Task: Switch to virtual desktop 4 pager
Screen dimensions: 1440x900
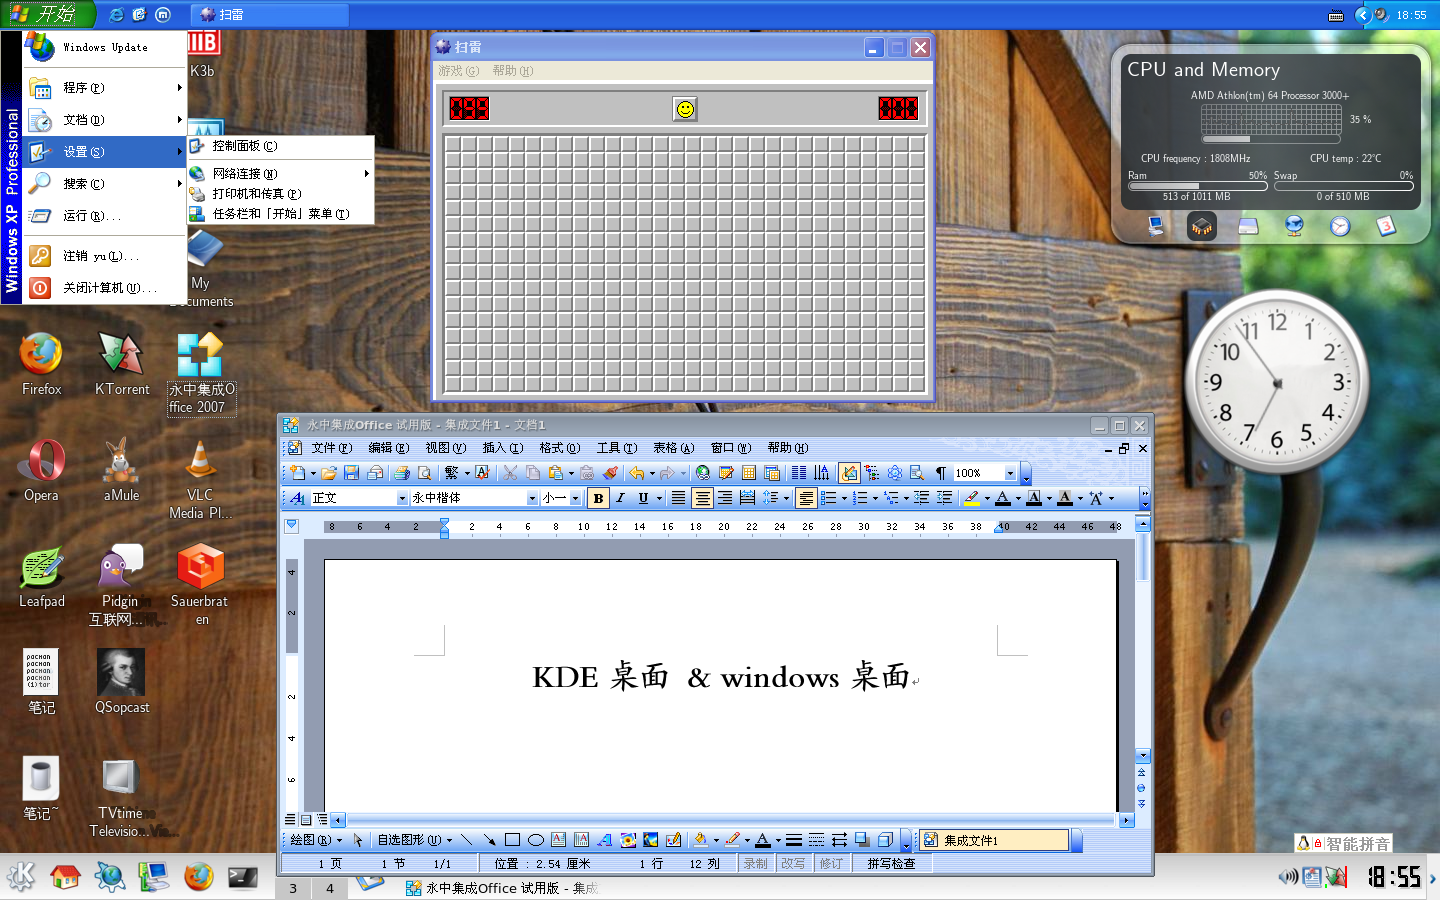Action: pos(330,888)
